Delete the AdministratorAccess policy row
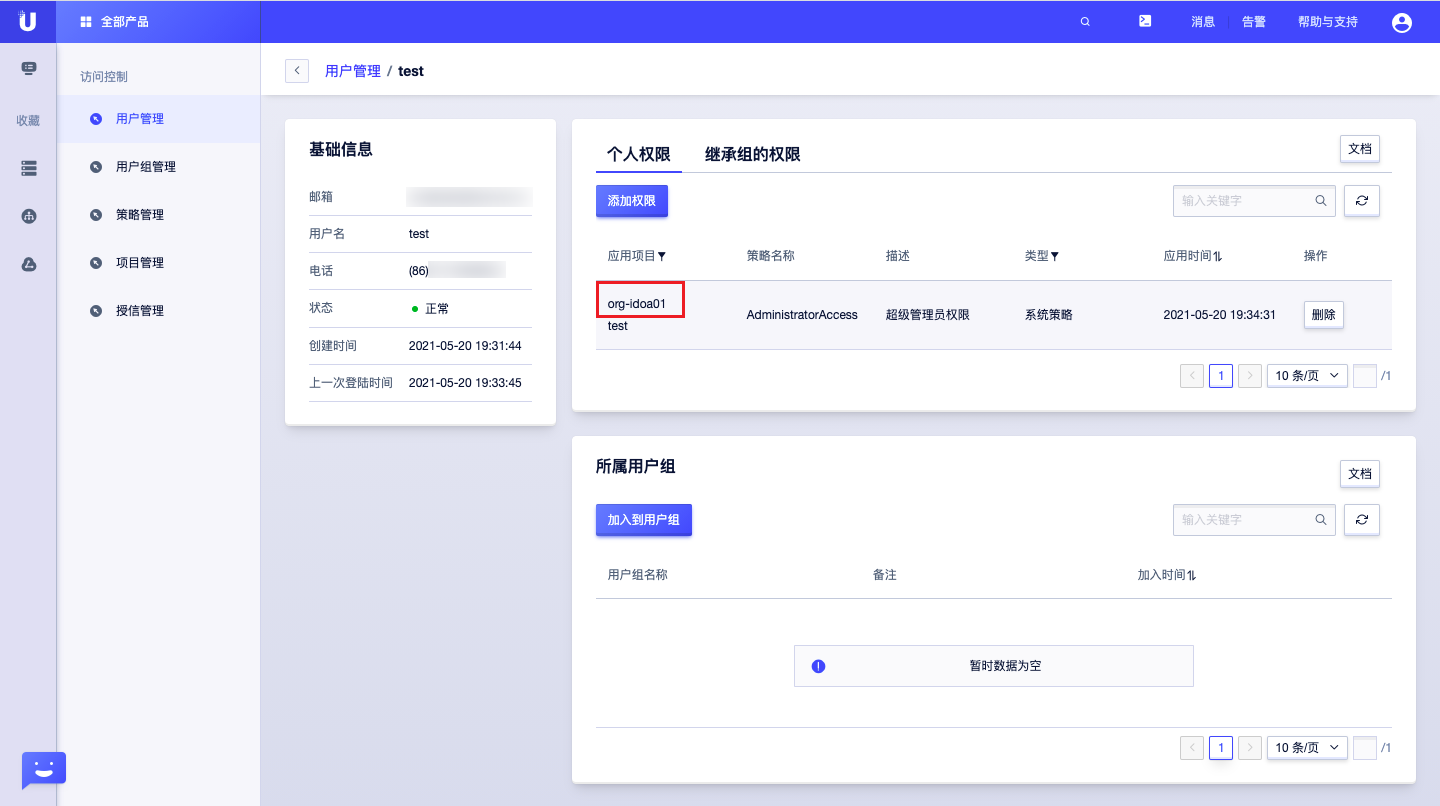Image resolution: width=1440 pixels, height=806 pixels. tap(1322, 315)
